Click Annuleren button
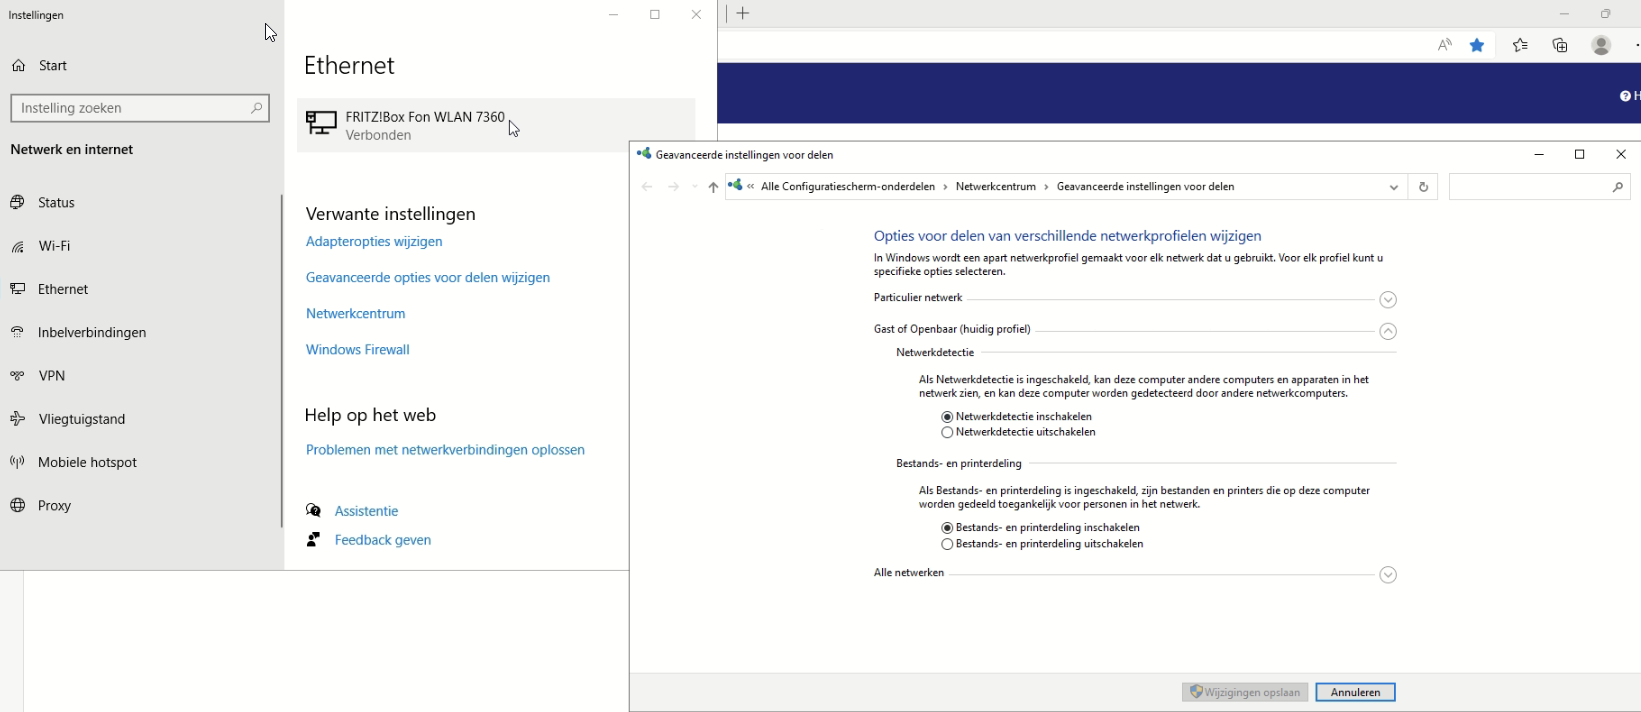Screen dimensions: 1641x712 tap(1355, 692)
